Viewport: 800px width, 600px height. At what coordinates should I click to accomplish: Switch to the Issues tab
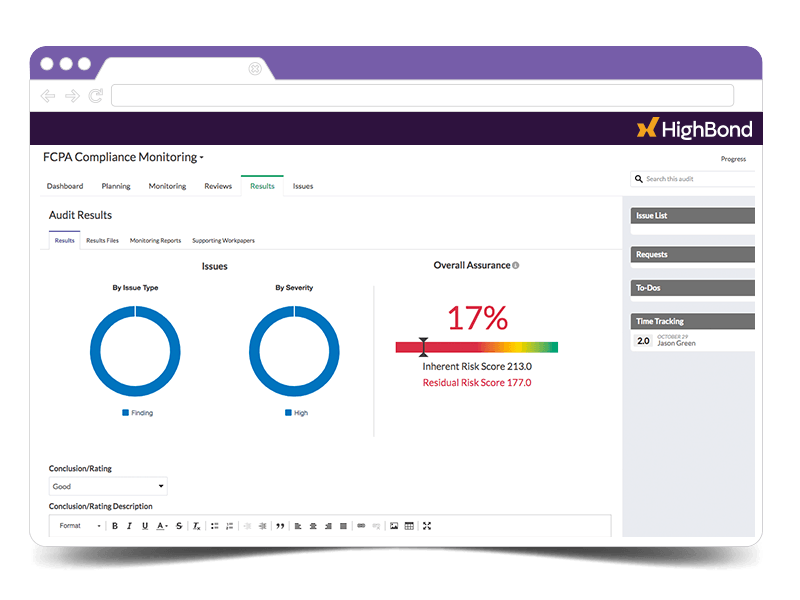click(303, 186)
